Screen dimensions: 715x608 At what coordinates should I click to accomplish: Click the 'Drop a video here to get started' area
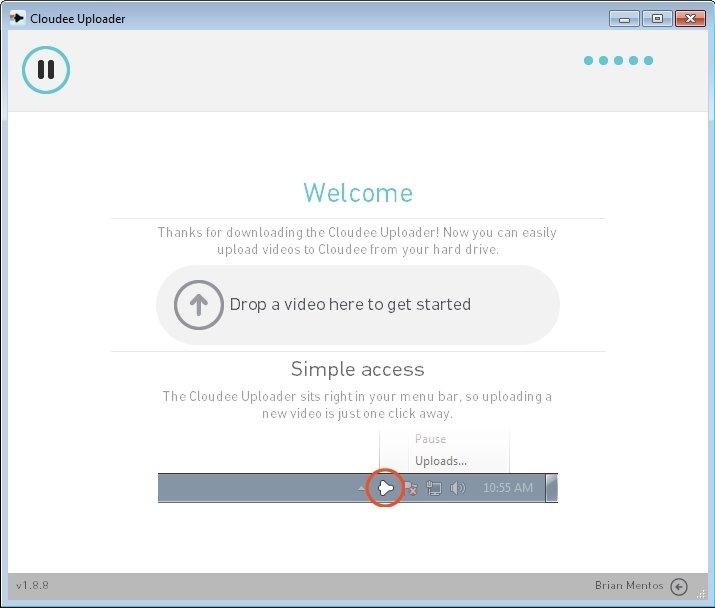click(358, 305)
